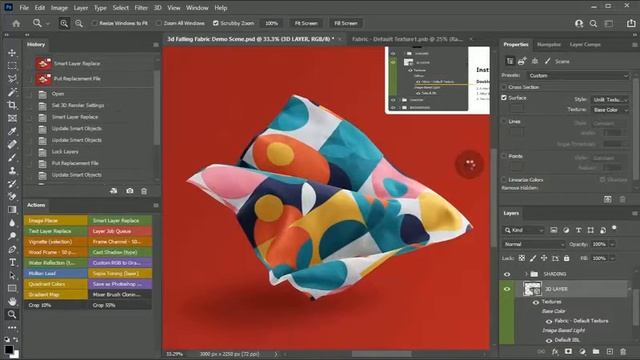Select the Frame tool

point(12,118)
